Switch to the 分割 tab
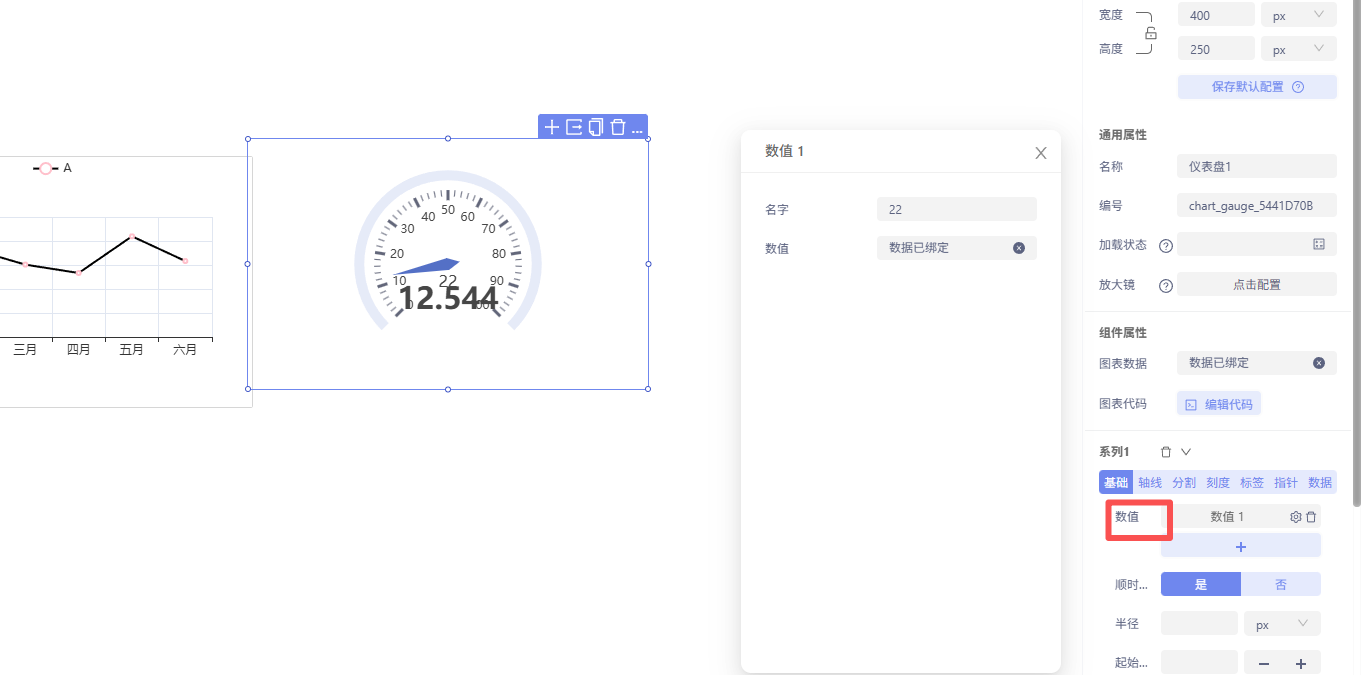Viewport: 1361px width, 675px height. tap(1184, 482)
